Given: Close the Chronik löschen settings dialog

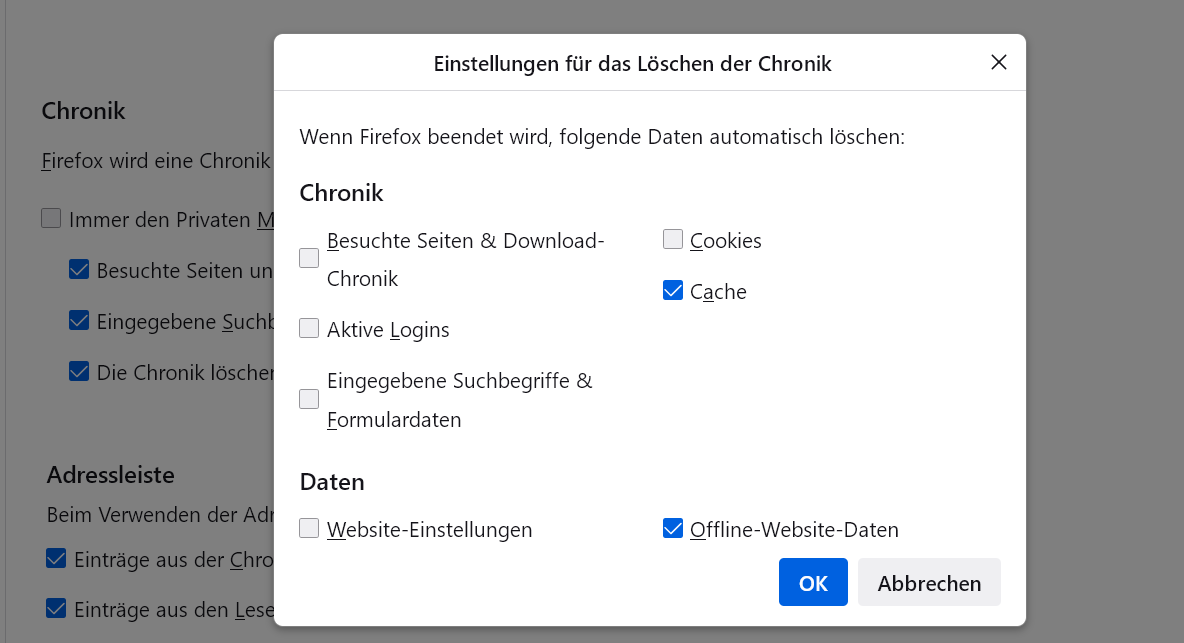Looking at the screenshot, I should pos(998,62).
